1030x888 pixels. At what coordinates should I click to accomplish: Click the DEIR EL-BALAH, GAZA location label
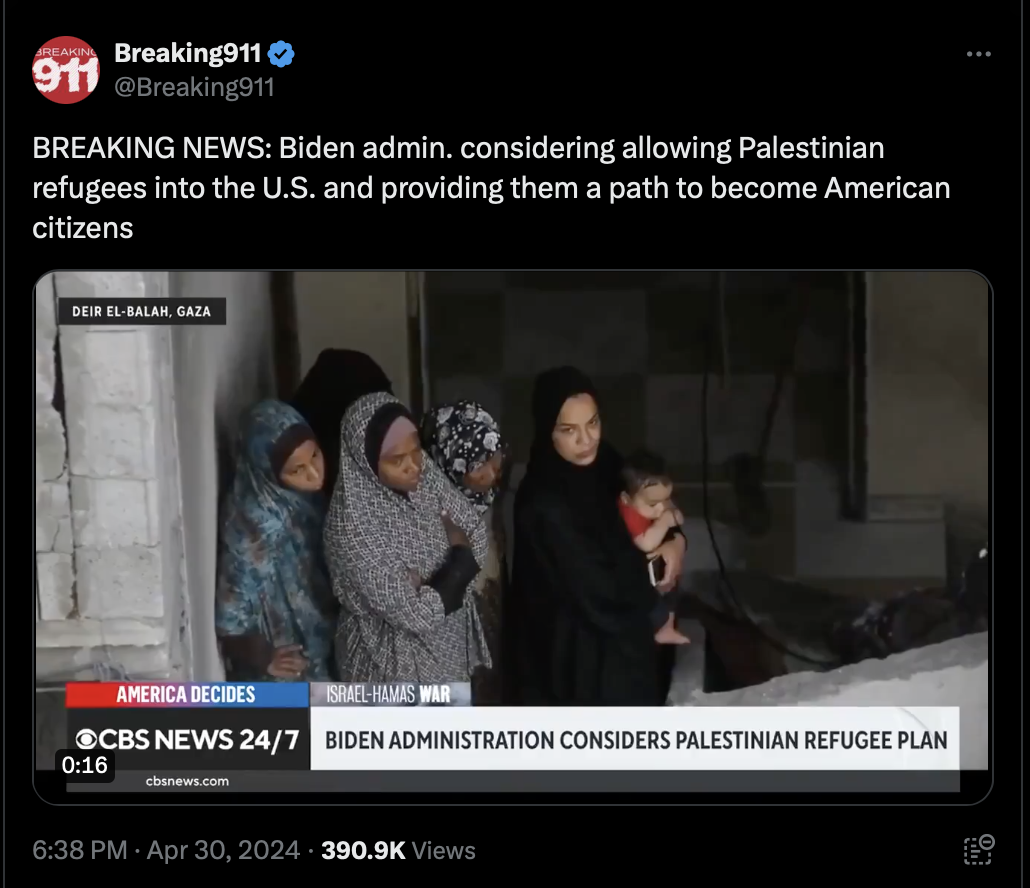point(142,311)
